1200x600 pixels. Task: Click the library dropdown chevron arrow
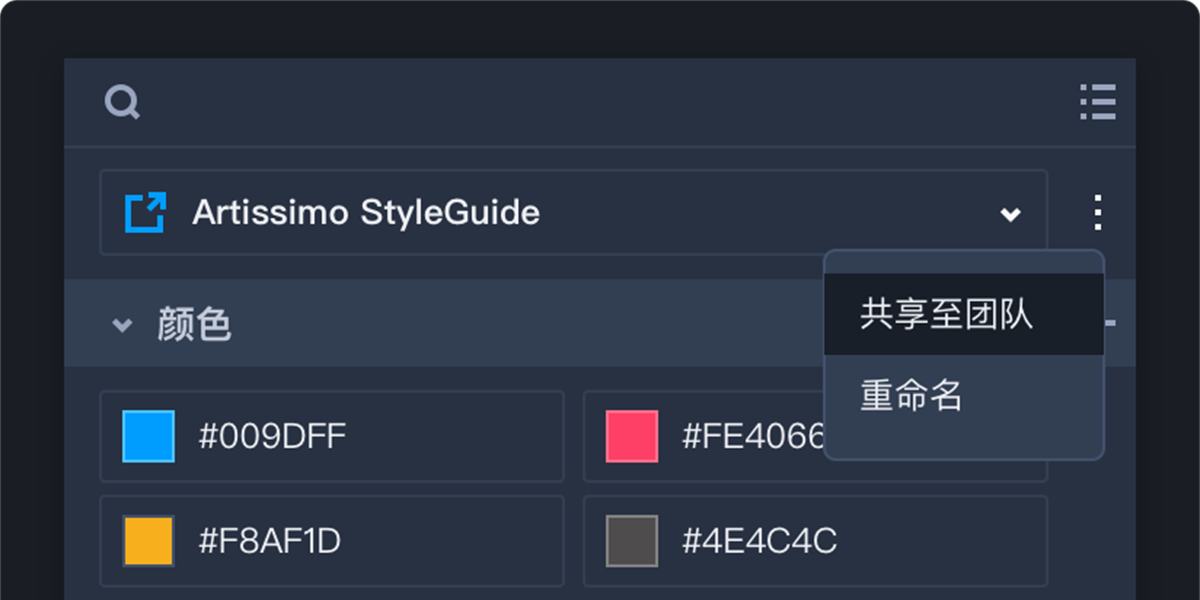[x=1011, y=214]
